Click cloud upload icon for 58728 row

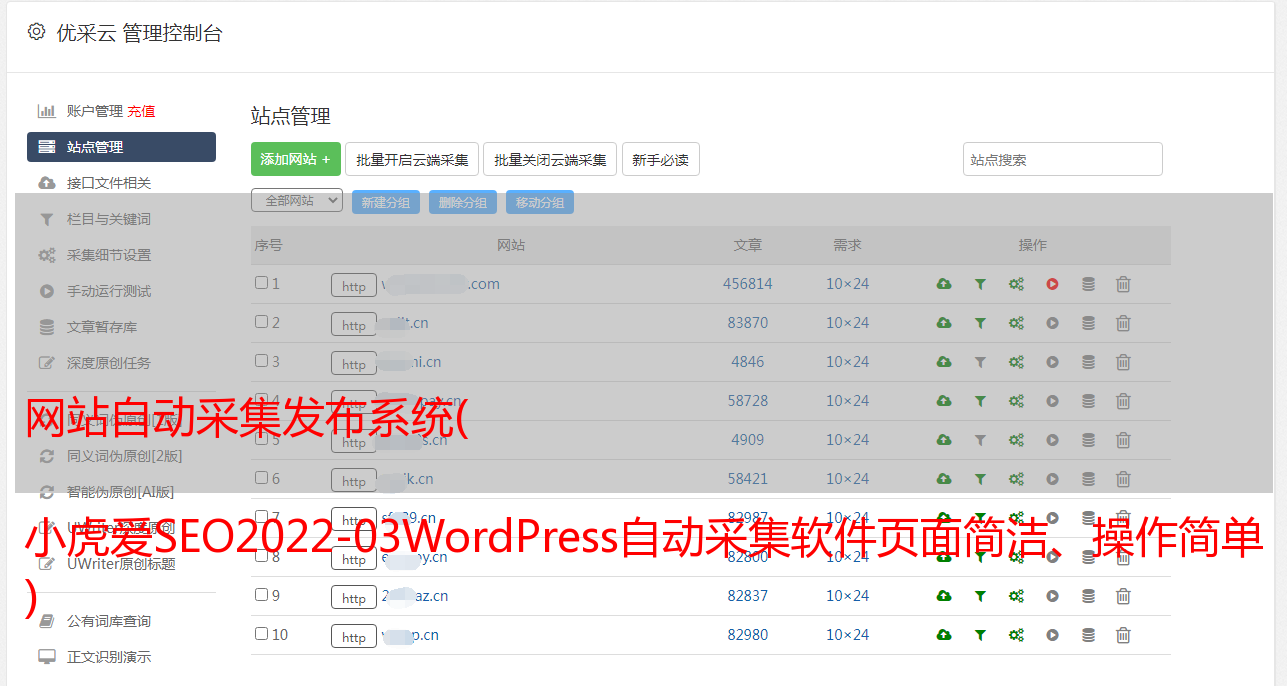[x=944, y=401]
